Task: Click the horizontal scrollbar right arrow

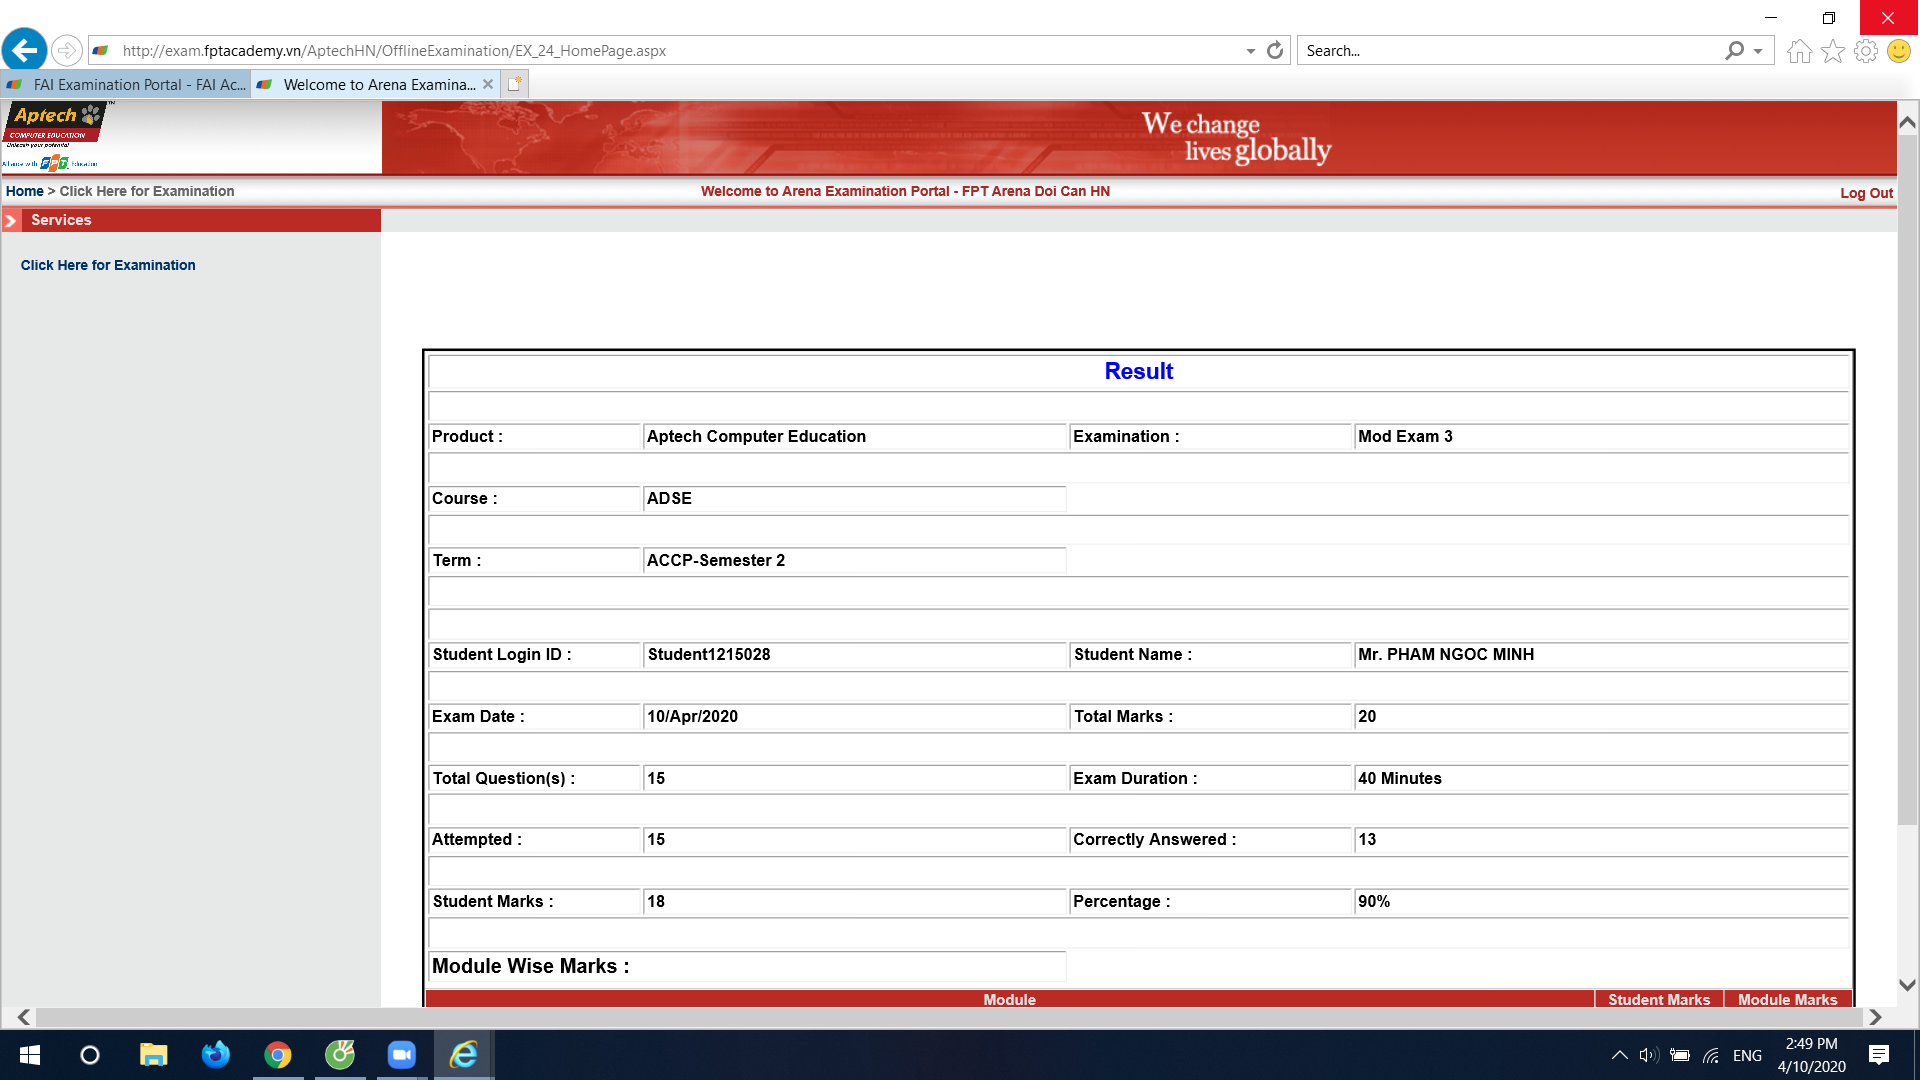Action: coord(1875,1017)
